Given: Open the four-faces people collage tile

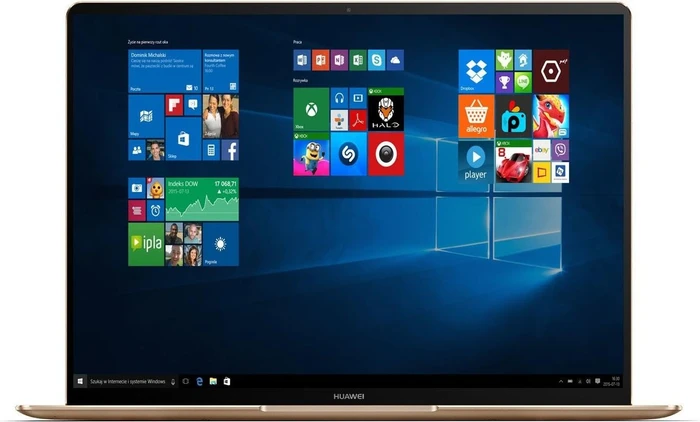Looking at the screenshot, I should (x=183, y=244).
